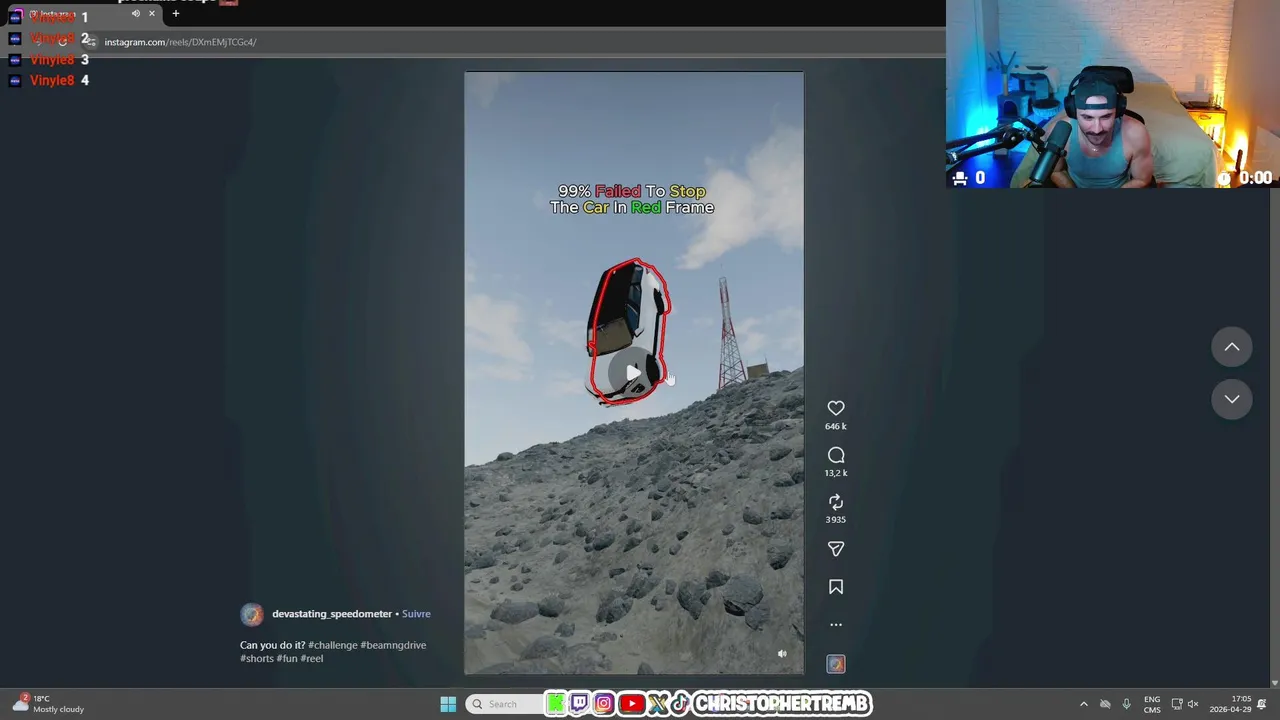Like the reel with the heart icon

[836, 408]
